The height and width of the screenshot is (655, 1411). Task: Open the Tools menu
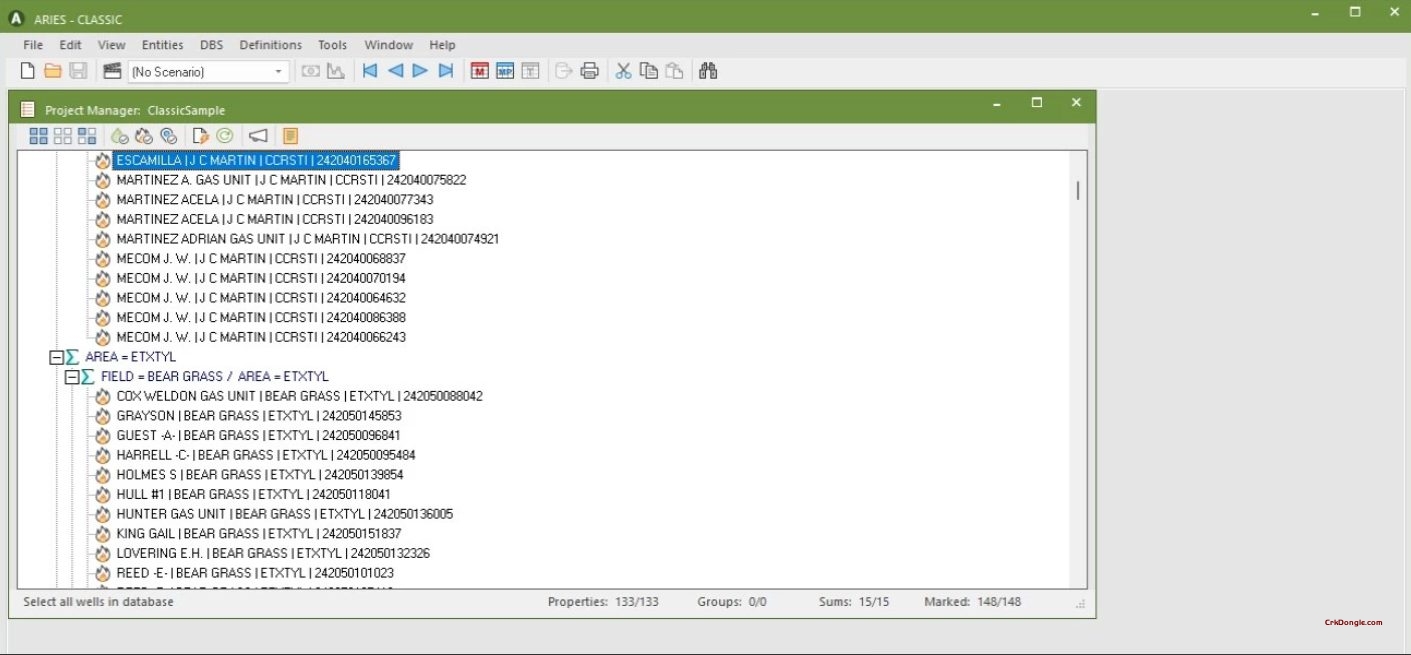point(332,45)
